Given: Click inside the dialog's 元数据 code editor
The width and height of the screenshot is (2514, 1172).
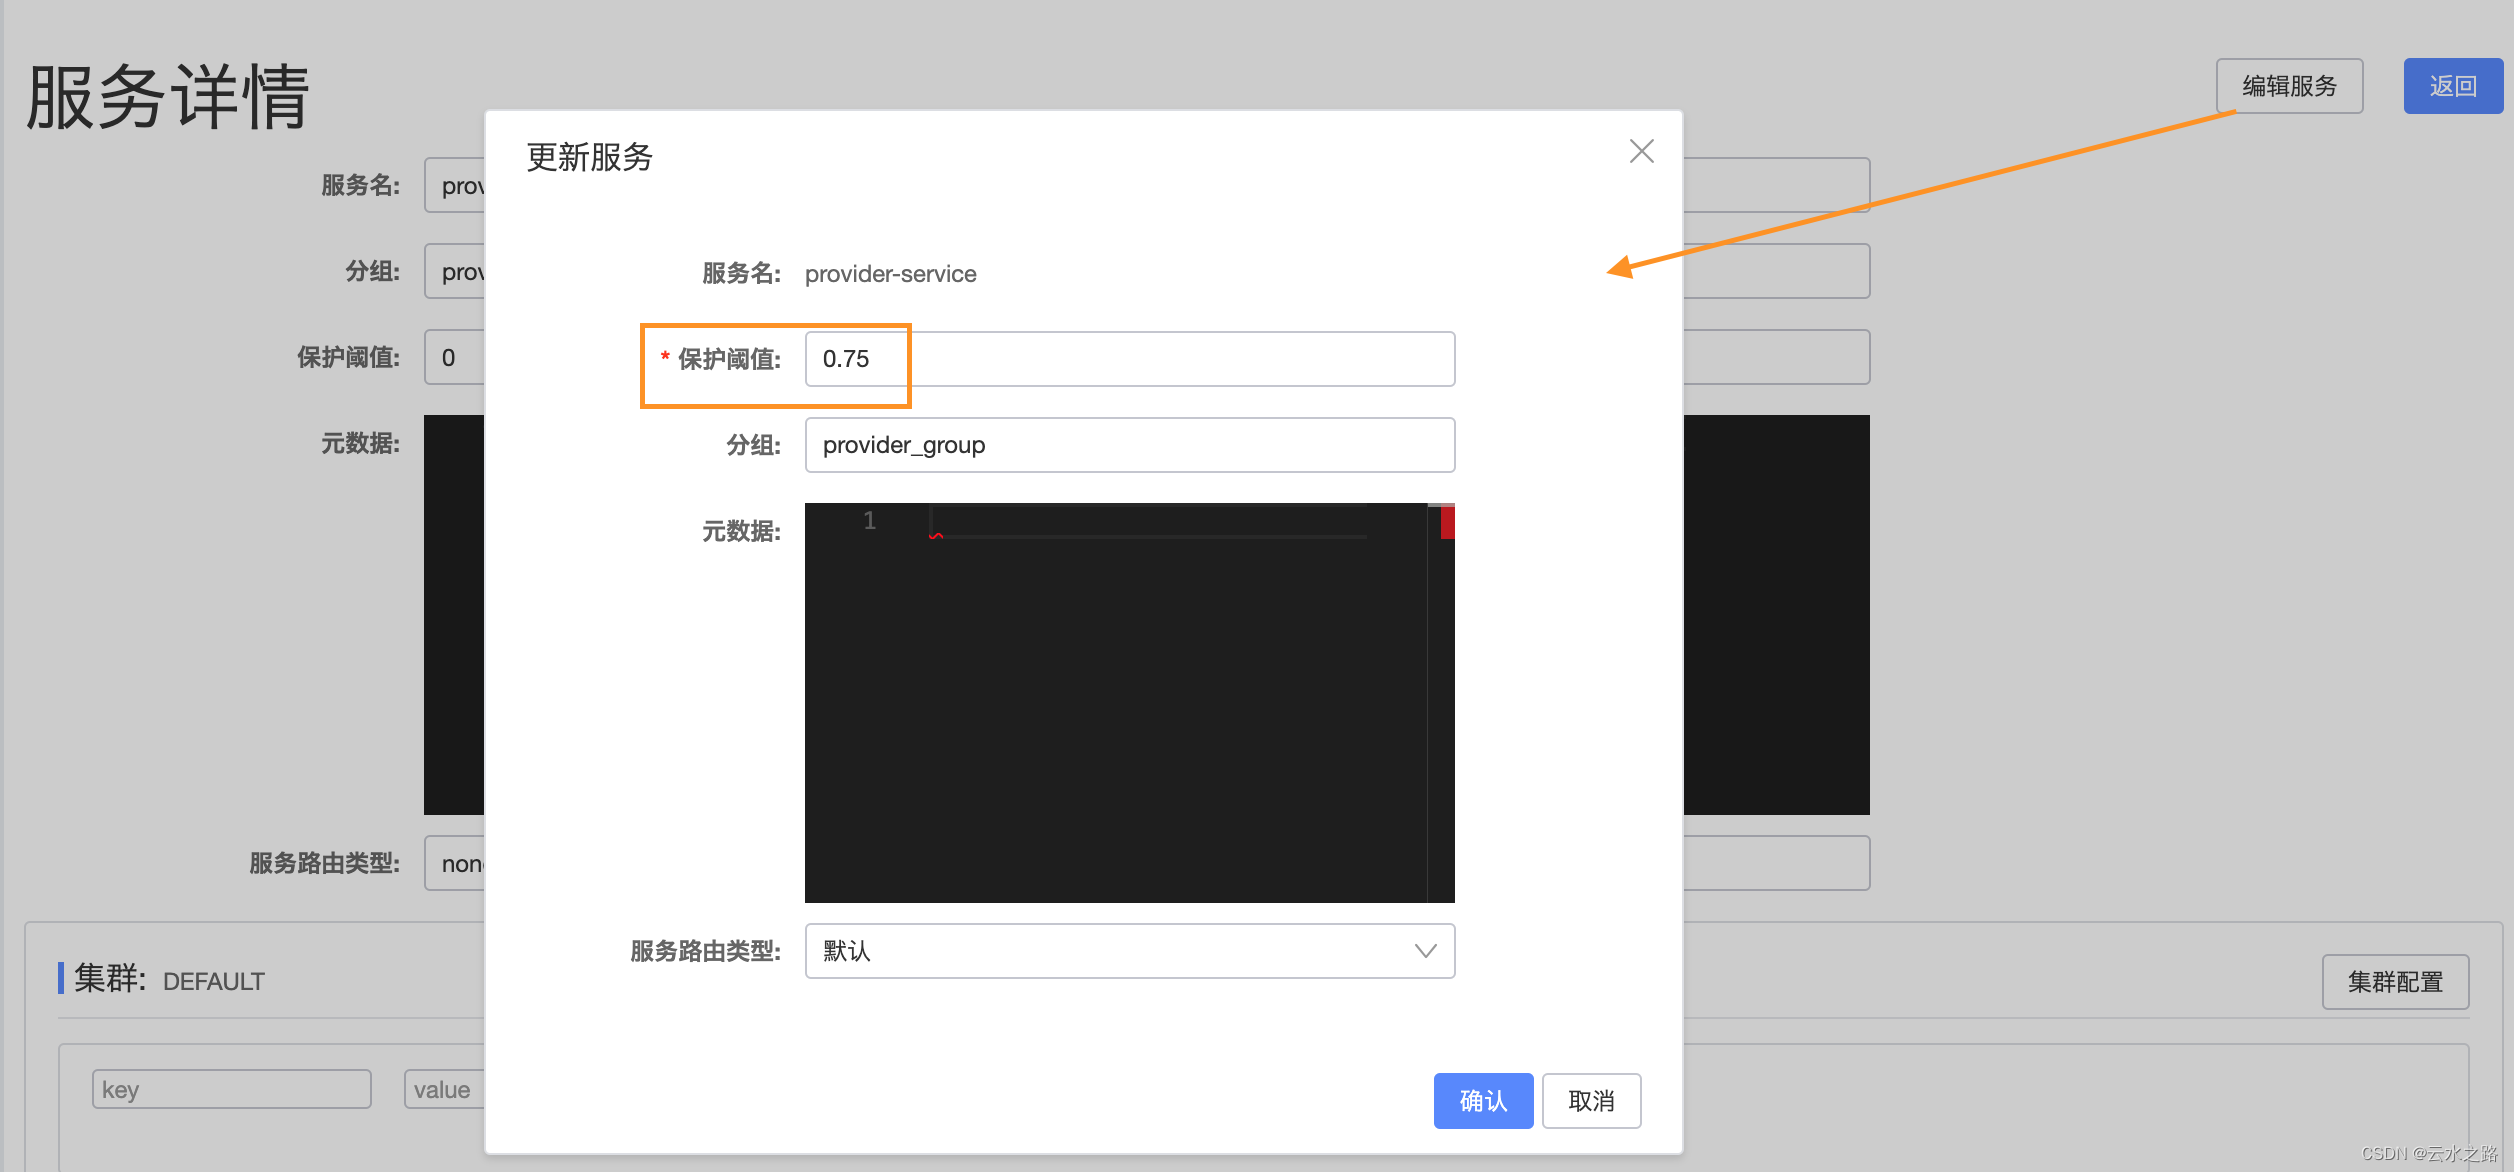Looking at the screenshot, I should click(1115, 700).
